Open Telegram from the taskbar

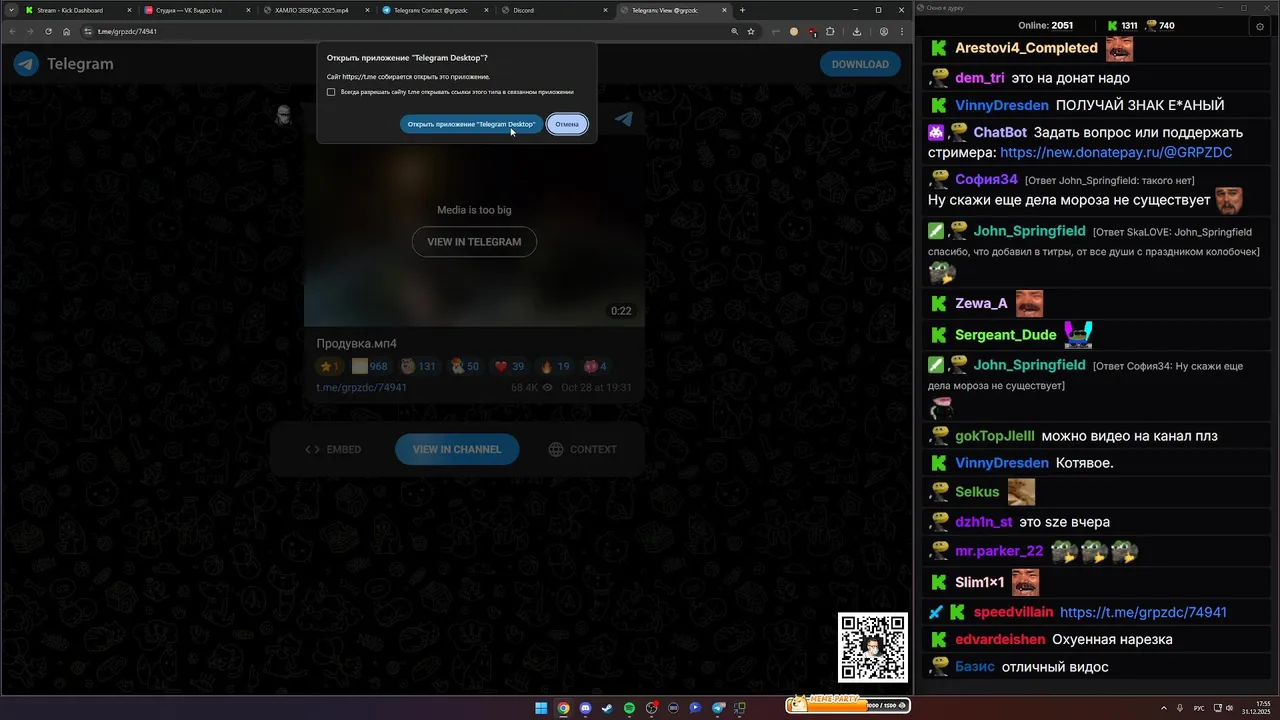(x=717, y=708)
